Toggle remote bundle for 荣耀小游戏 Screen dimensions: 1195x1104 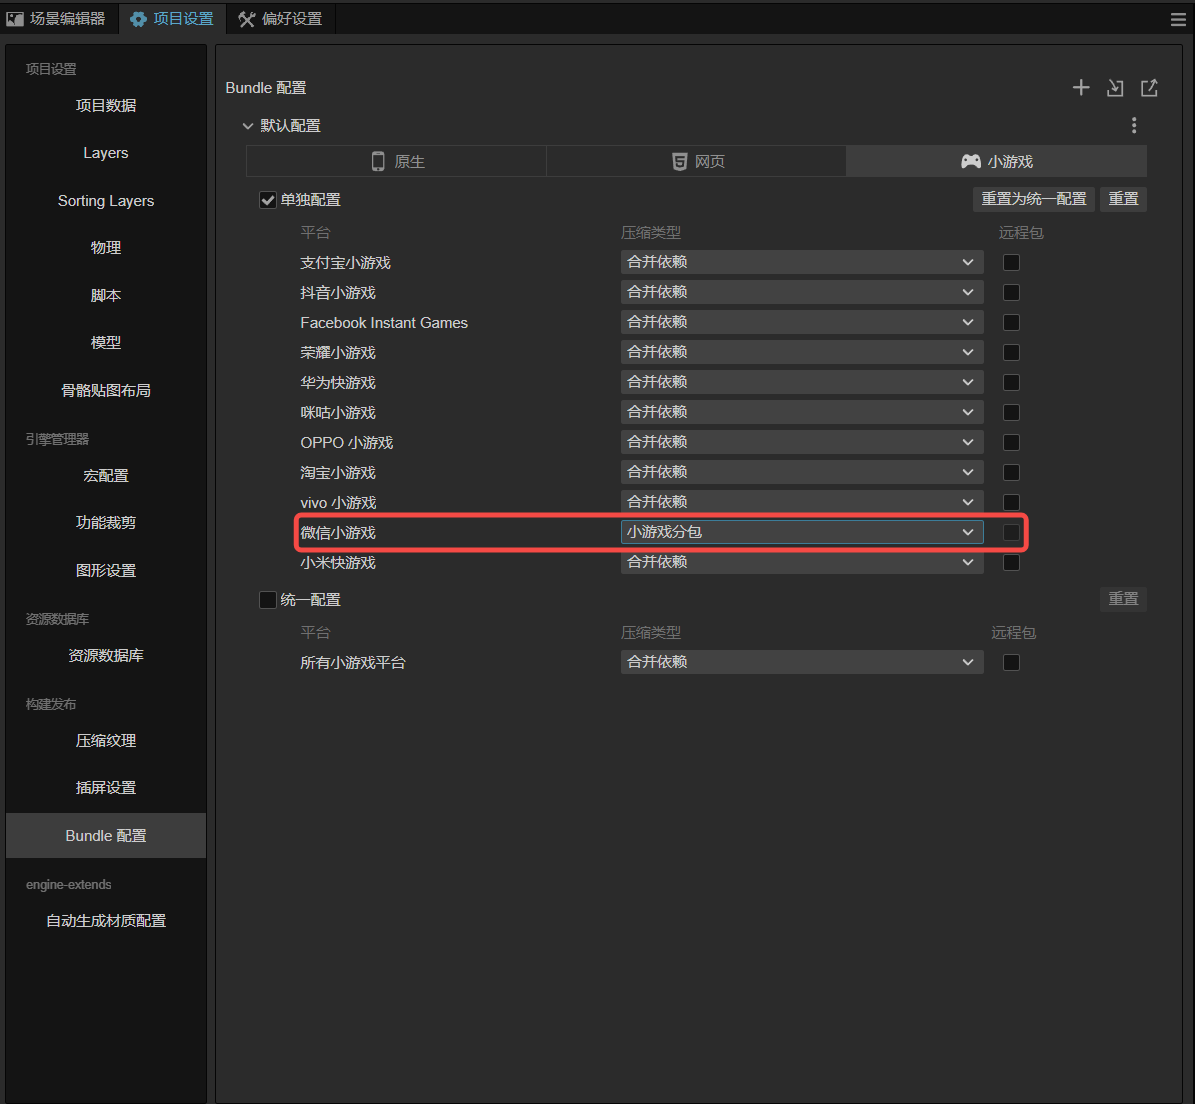tap(1011, 352)
